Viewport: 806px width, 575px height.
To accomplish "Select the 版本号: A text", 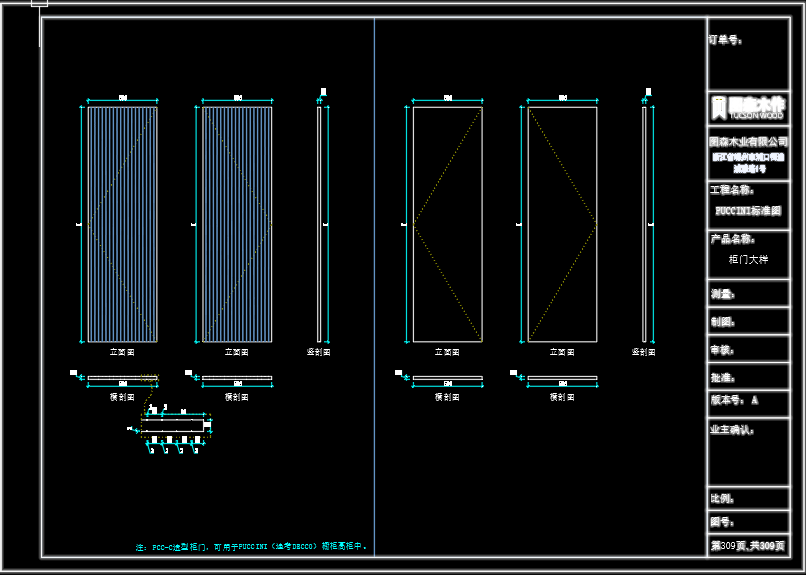I will click(734, 400).
